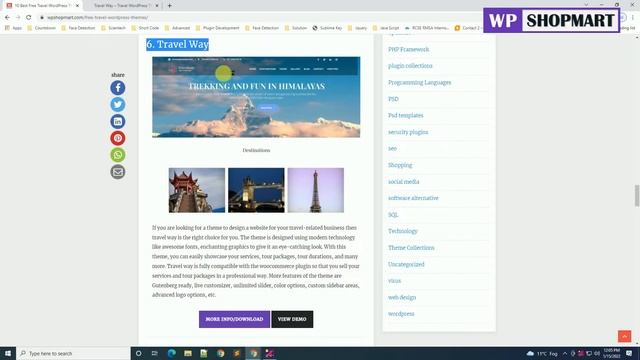The width and height of the screenshot is (640, 360).
Task: Open the Uncategorized category link
Action: pos(406,264)
